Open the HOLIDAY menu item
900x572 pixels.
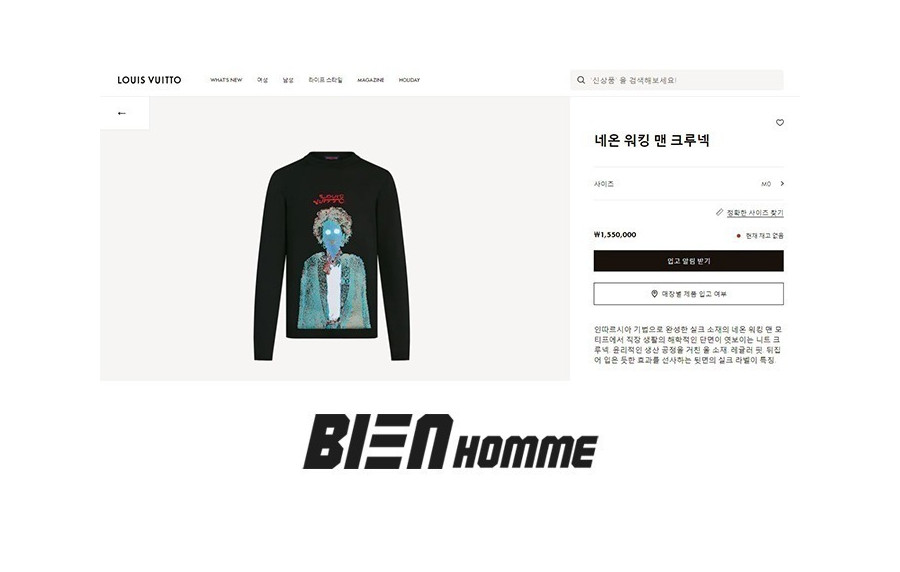(x=409, y=80)
